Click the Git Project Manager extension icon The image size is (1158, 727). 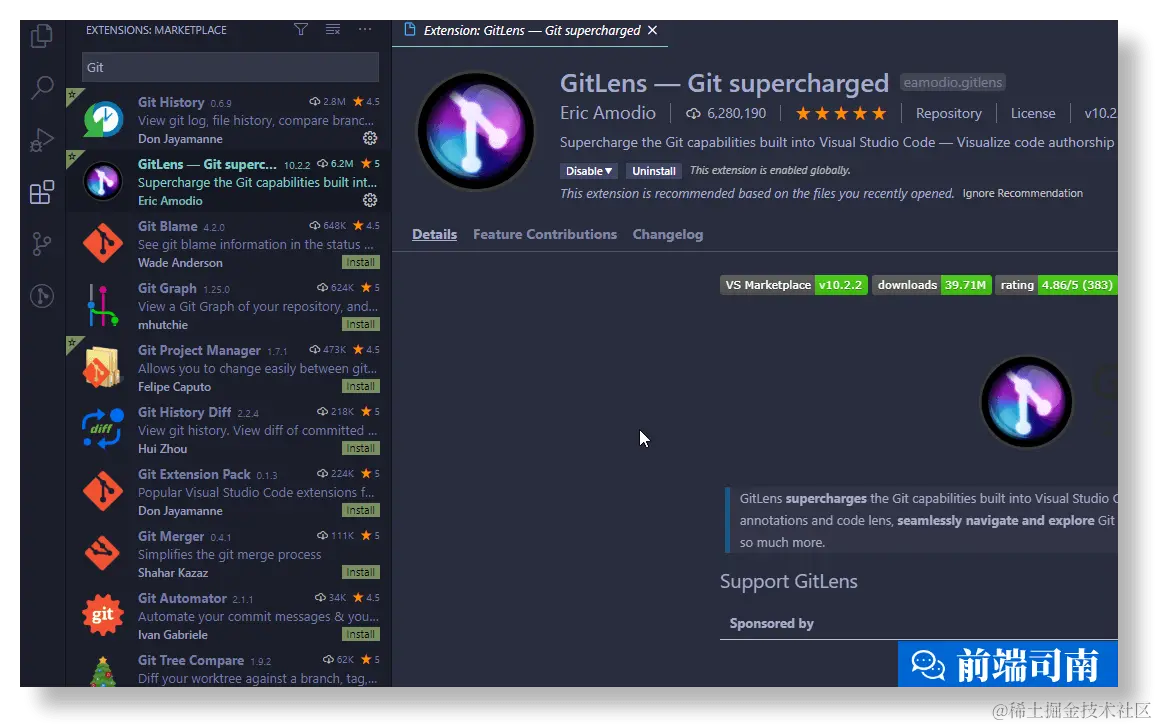pos(102,367)
